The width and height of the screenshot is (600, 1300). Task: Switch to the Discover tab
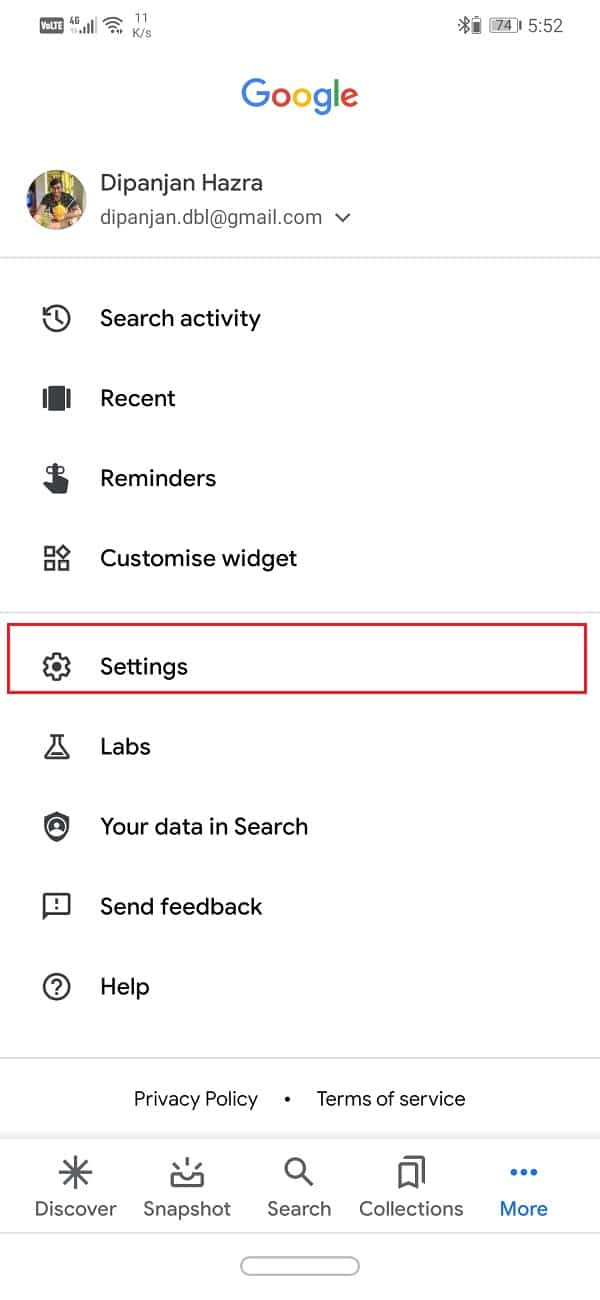click(76, 1188)
